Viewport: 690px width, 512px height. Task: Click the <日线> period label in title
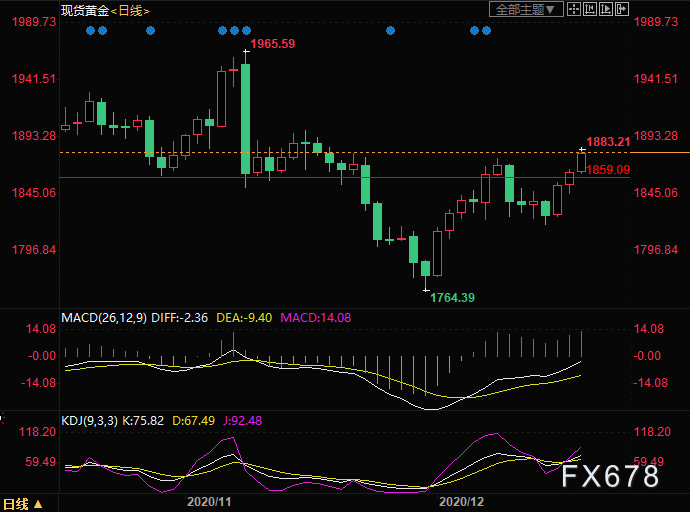coord(130,11)
